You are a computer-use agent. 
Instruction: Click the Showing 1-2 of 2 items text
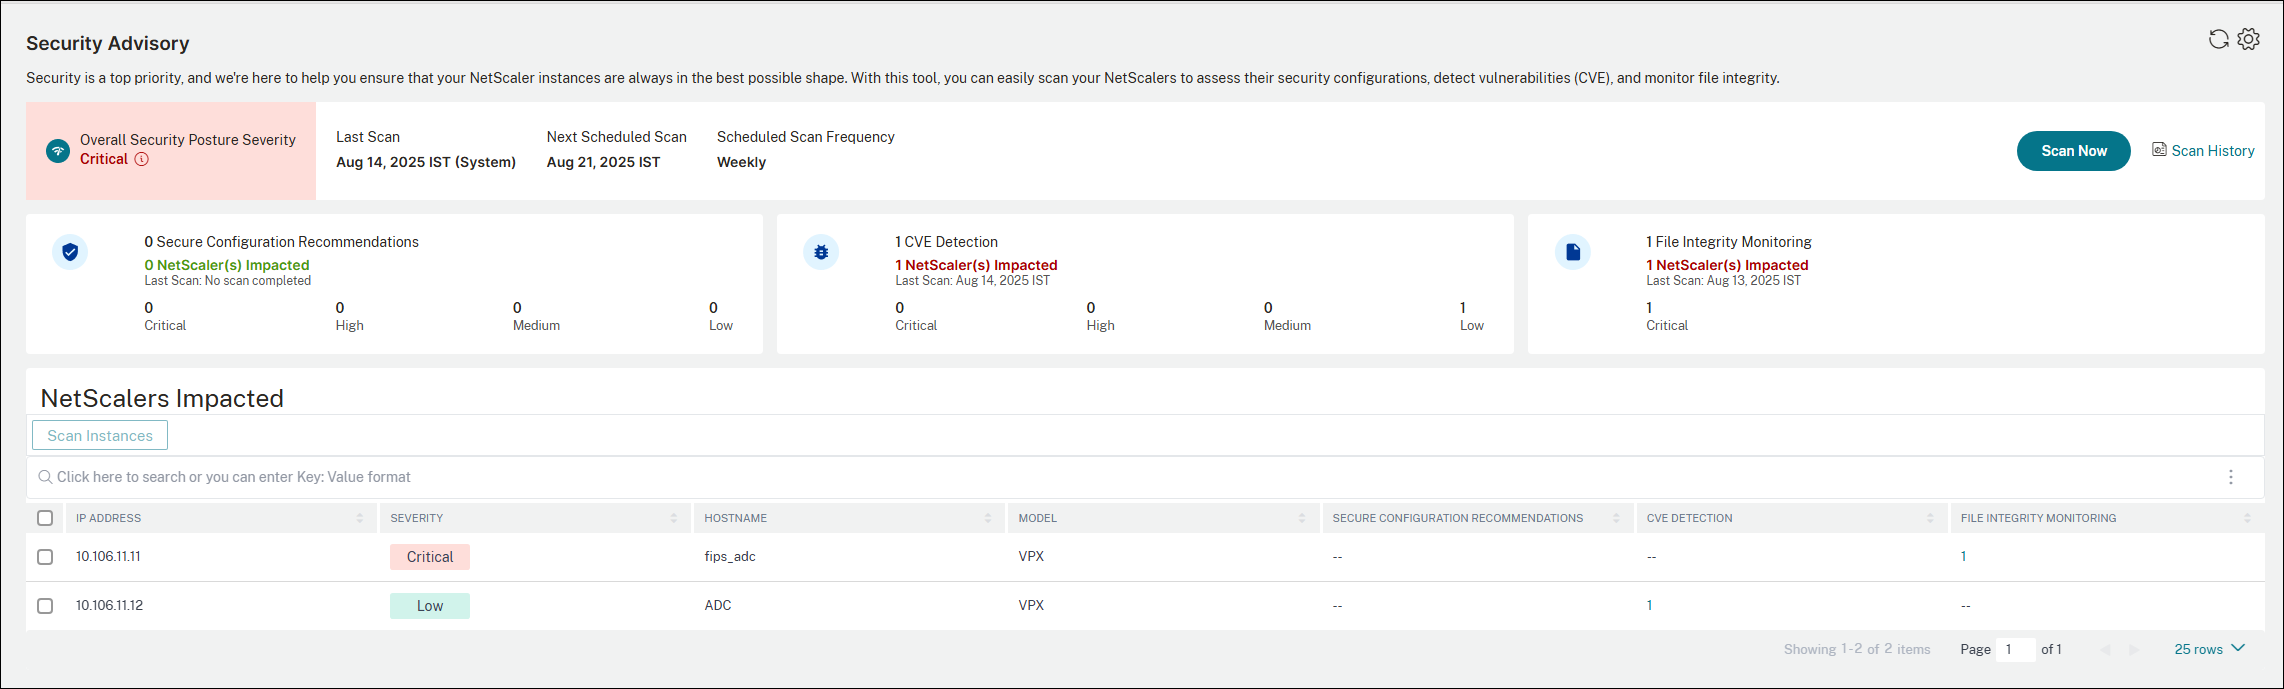(1857, 649)
